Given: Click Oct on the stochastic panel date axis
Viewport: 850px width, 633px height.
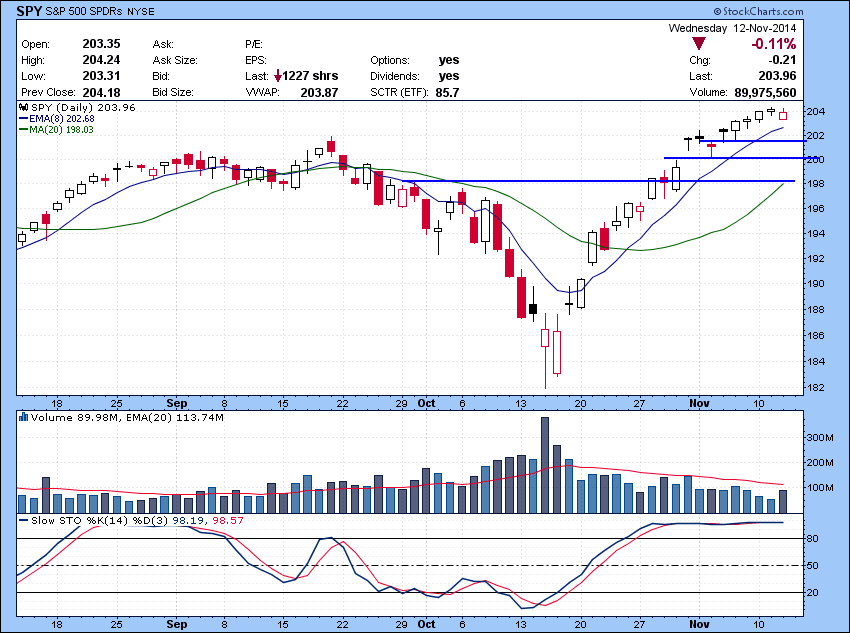Looking at the screenshot, I should (427, 624).
